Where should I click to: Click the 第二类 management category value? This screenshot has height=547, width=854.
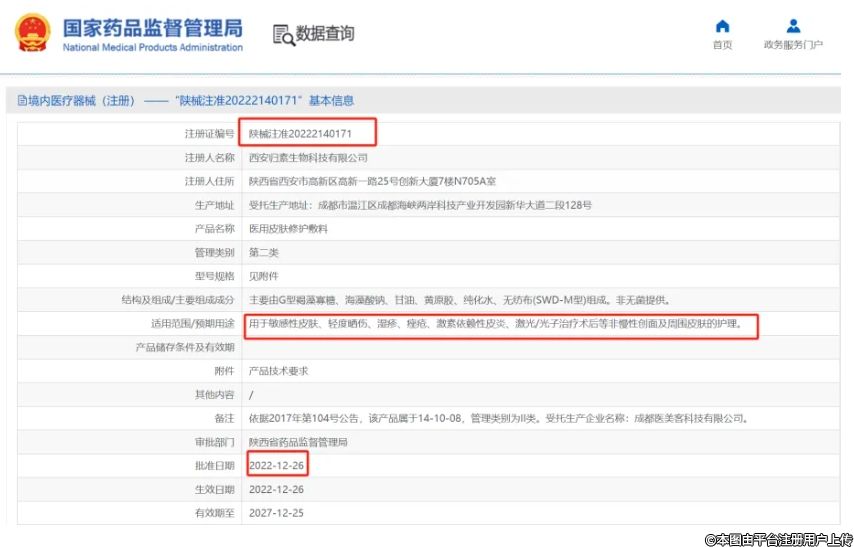tap(264, 252)
